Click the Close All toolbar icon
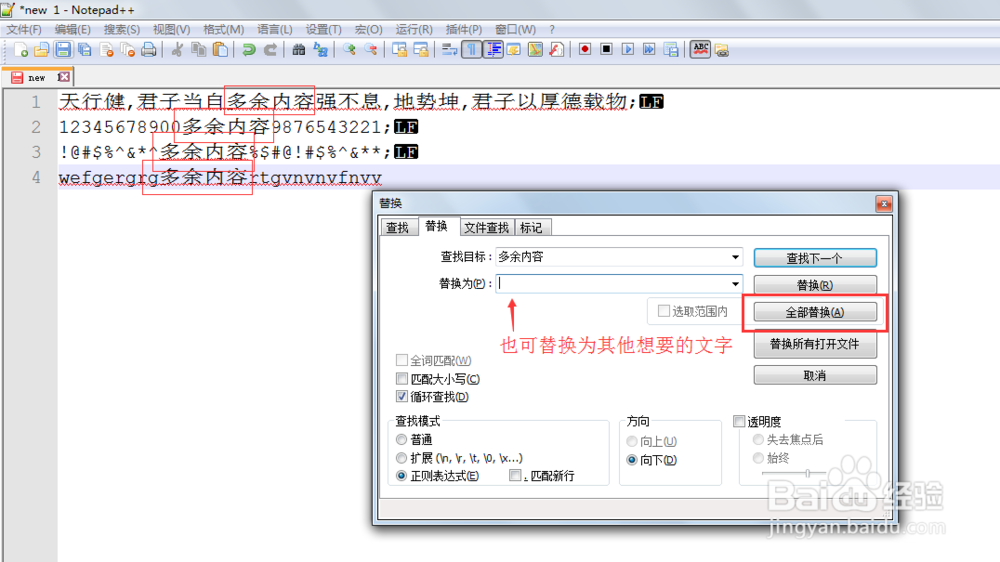The width and height of the screenshot is (1000, 562). [x=127, y=50]
